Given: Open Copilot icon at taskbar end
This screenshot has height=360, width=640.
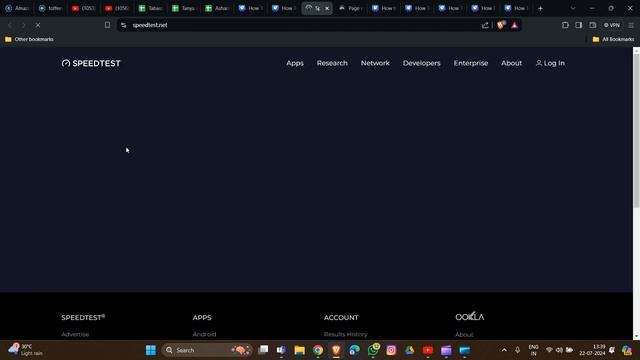Looking at the screenshot, I should (627, 350).
